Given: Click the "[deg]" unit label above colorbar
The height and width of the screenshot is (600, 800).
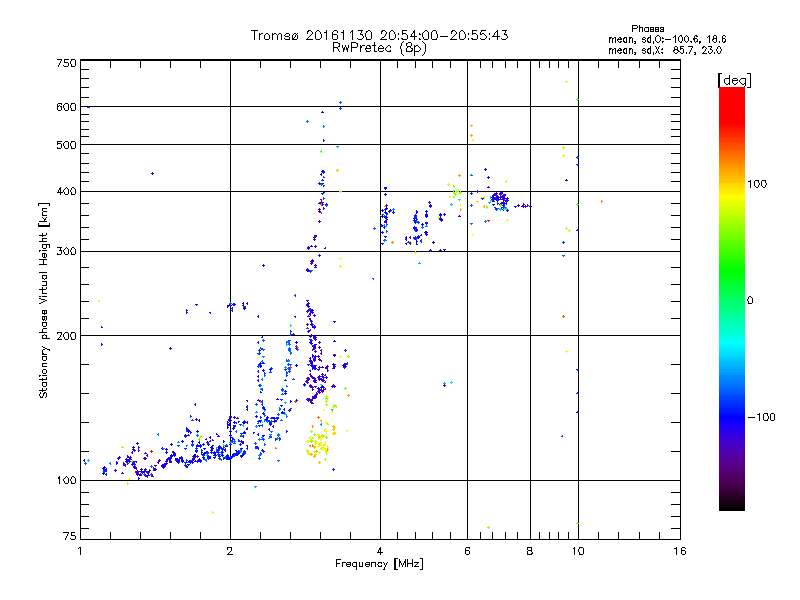Looking at the screenshot, I should 734,80.
